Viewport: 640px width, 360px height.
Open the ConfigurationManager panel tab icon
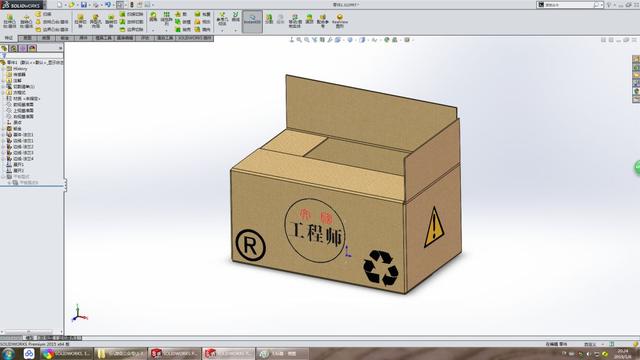point(23,48)
